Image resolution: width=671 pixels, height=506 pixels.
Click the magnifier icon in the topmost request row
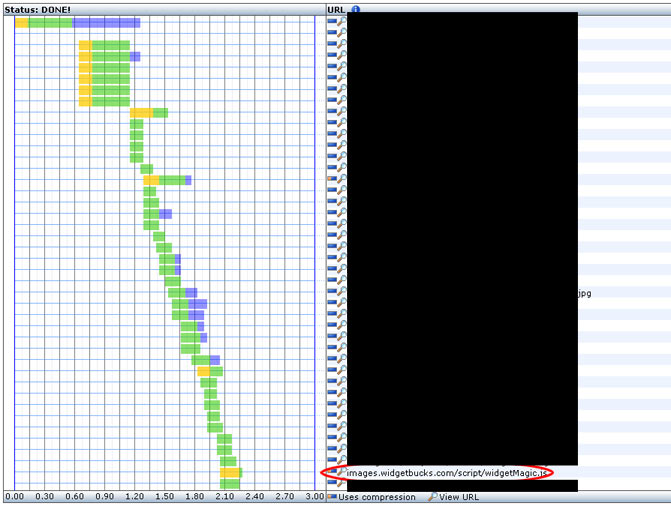341,21
